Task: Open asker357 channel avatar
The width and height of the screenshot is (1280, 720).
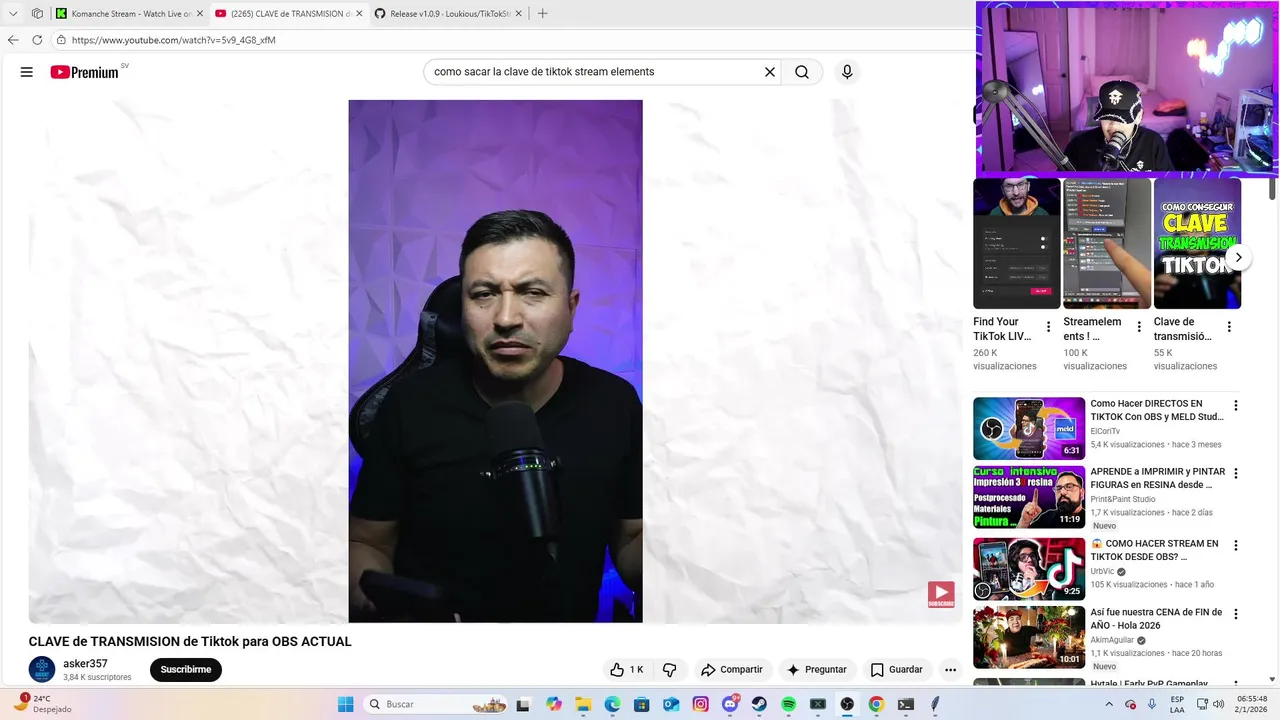Action: (41, 670)
